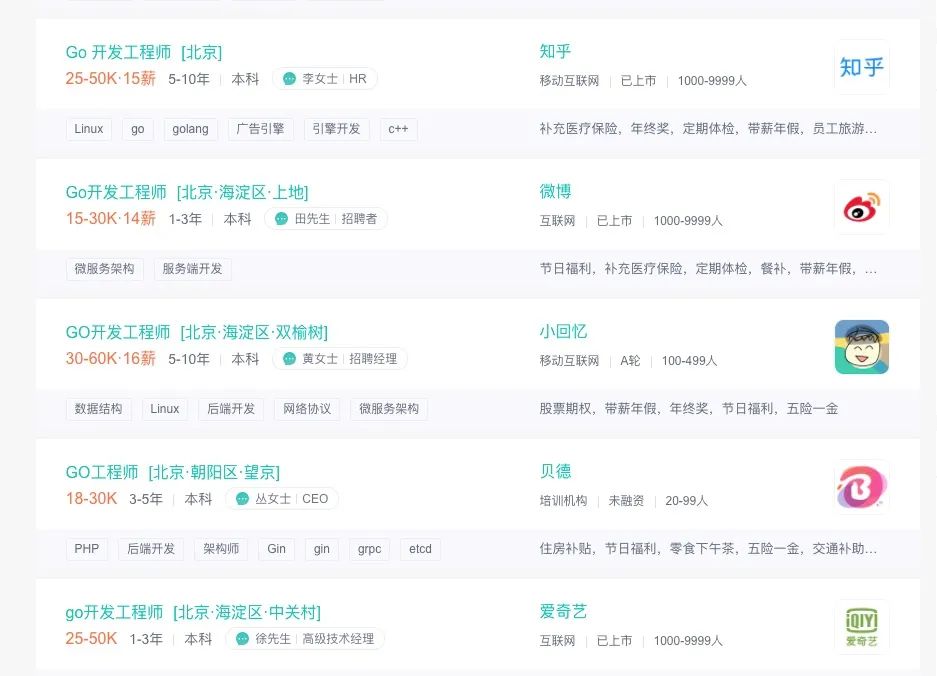This screenshot has width=937, height=676.
Task: Open the 知乎 company name link
Action: pos(555,51)
